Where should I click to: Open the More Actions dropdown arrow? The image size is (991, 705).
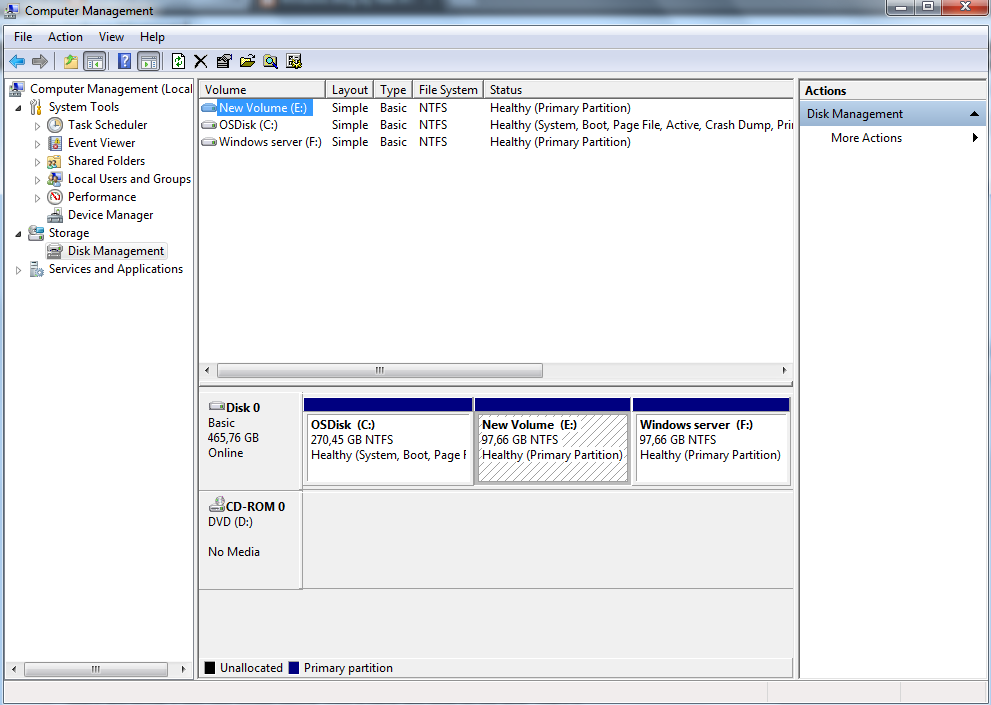point(975,137)
